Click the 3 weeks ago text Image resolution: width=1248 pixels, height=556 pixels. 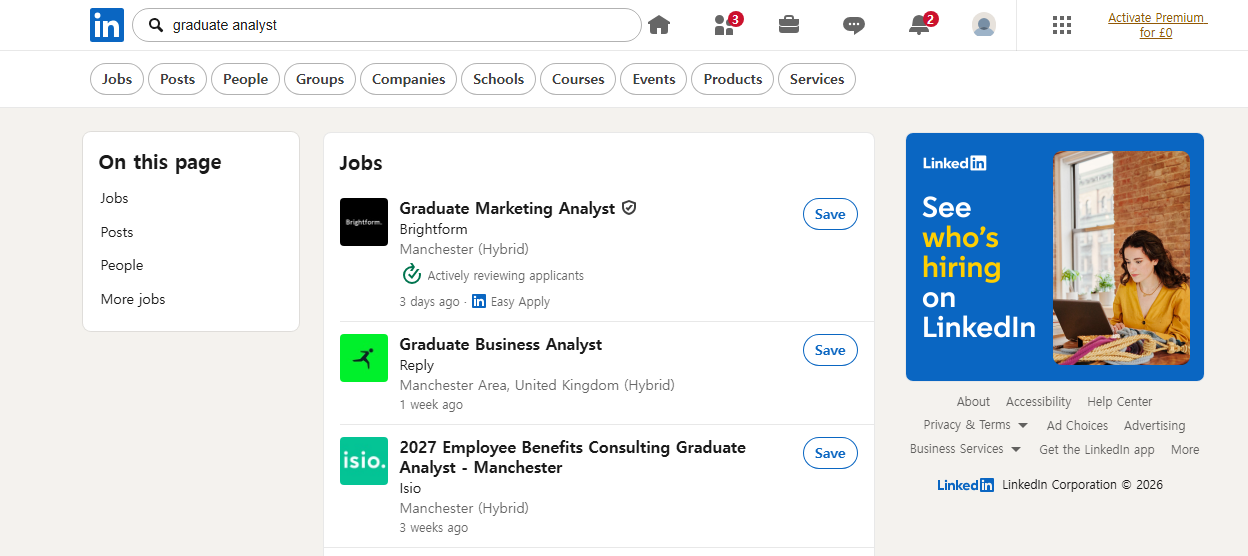[x=434, y=527]
